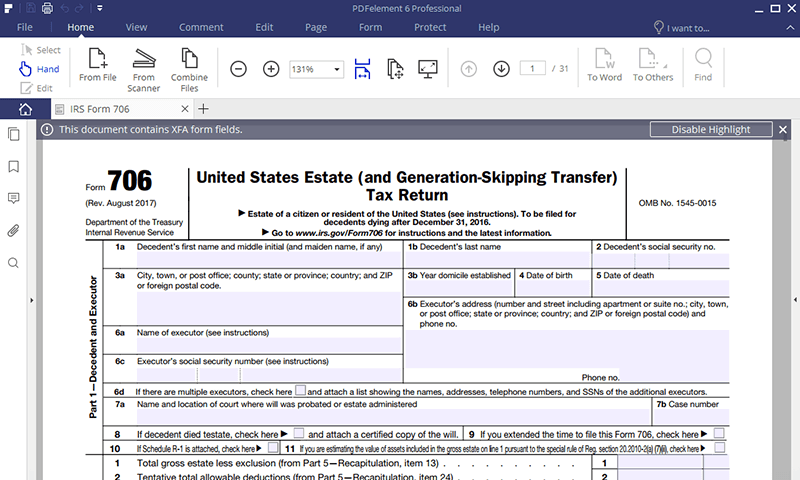Switch to the Home tab
This screenshot has height=480, width=800.
point(81,28)
